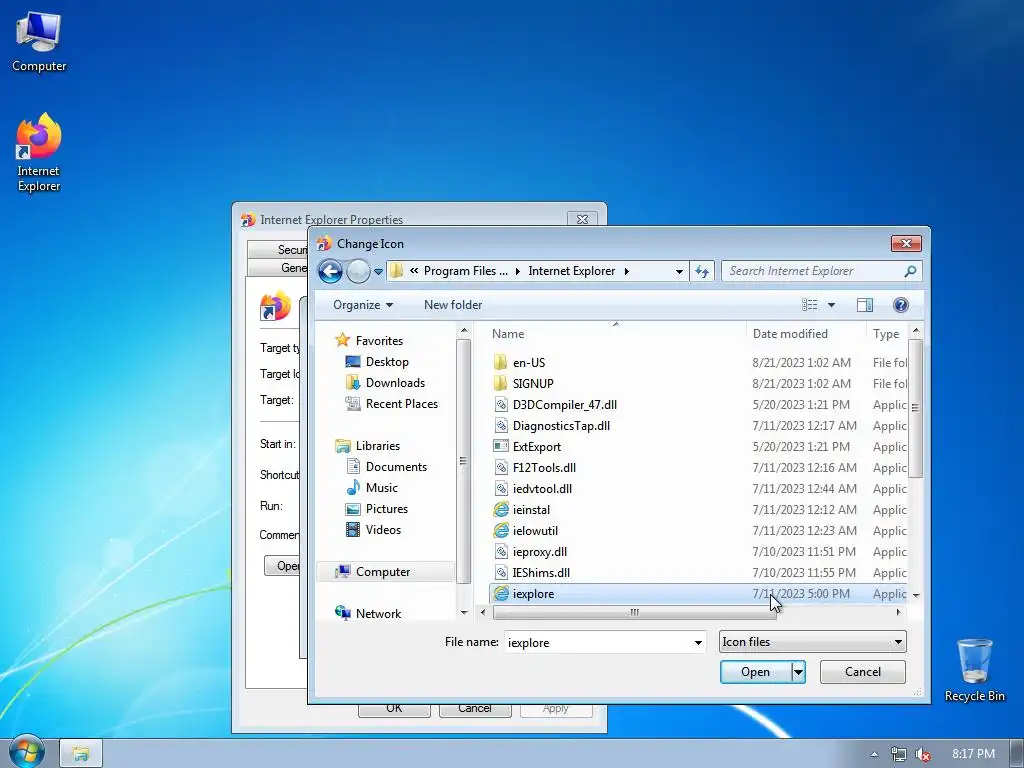Select the en-US folder icon
The width and height of the screenshot is (1024, 768).
[x=501, y=362]
